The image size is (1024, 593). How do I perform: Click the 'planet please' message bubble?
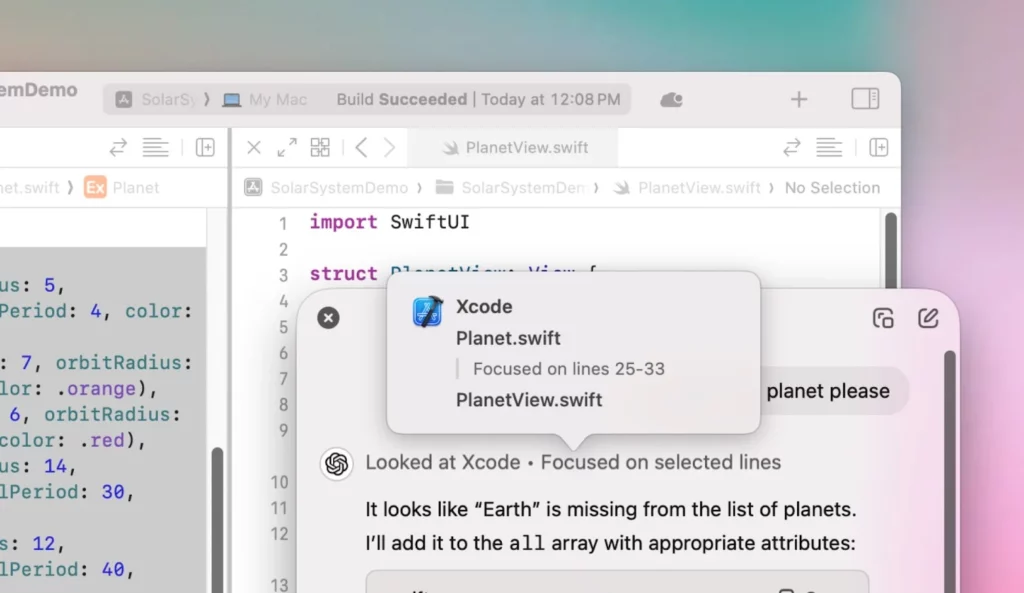click(828, 391)
